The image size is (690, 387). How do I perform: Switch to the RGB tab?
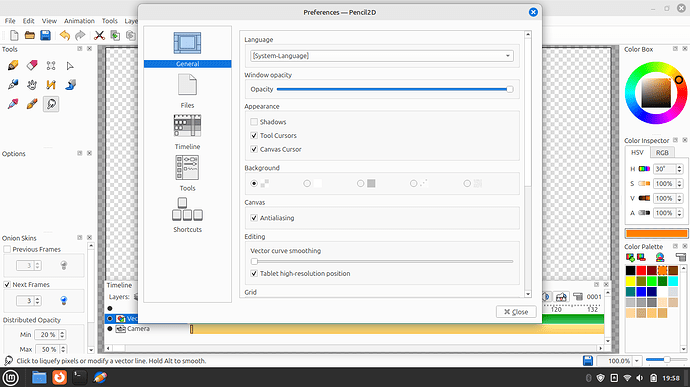click(x=662, y=152)
